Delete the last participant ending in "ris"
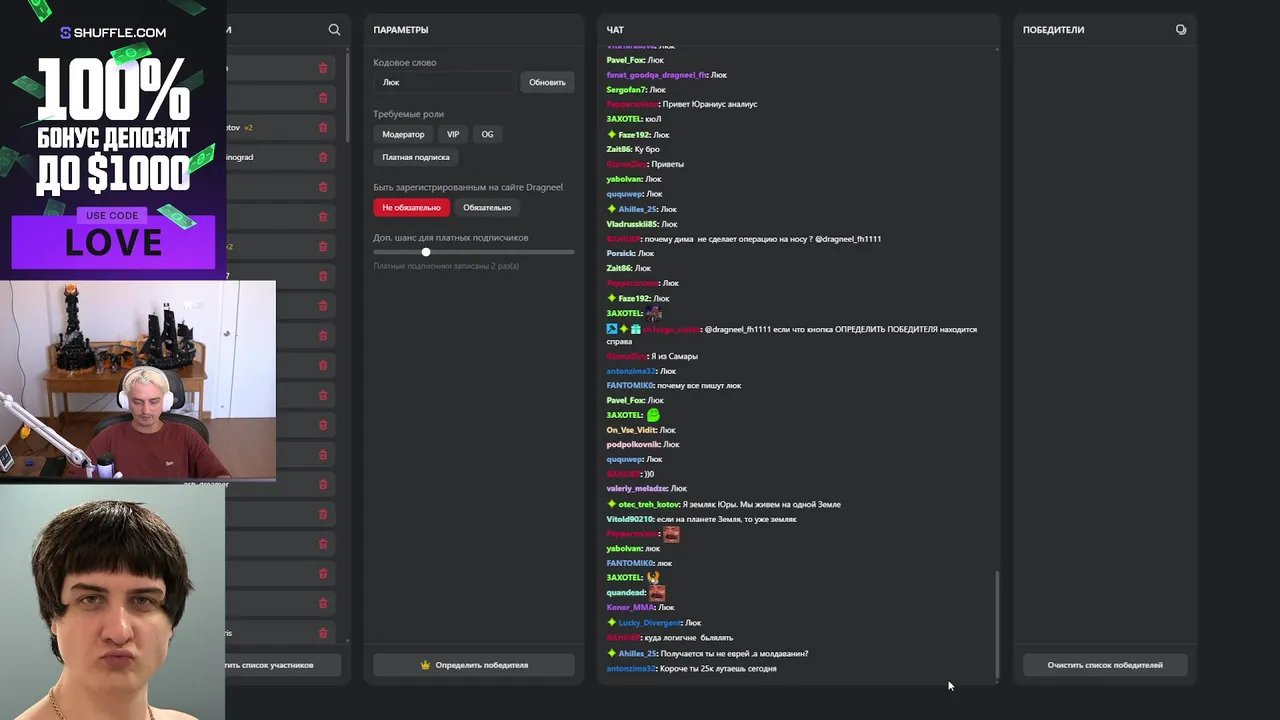Screen dimensions: 1280x720 pos(323,633)
